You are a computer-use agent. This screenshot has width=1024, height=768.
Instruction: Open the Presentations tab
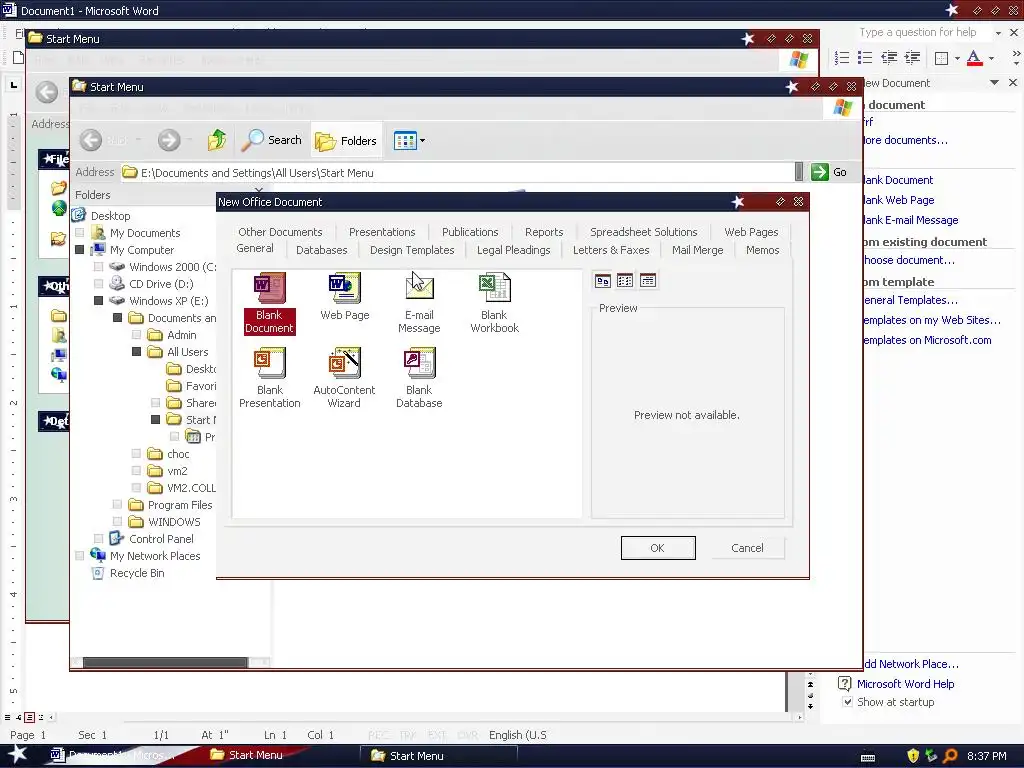[382, 232]
